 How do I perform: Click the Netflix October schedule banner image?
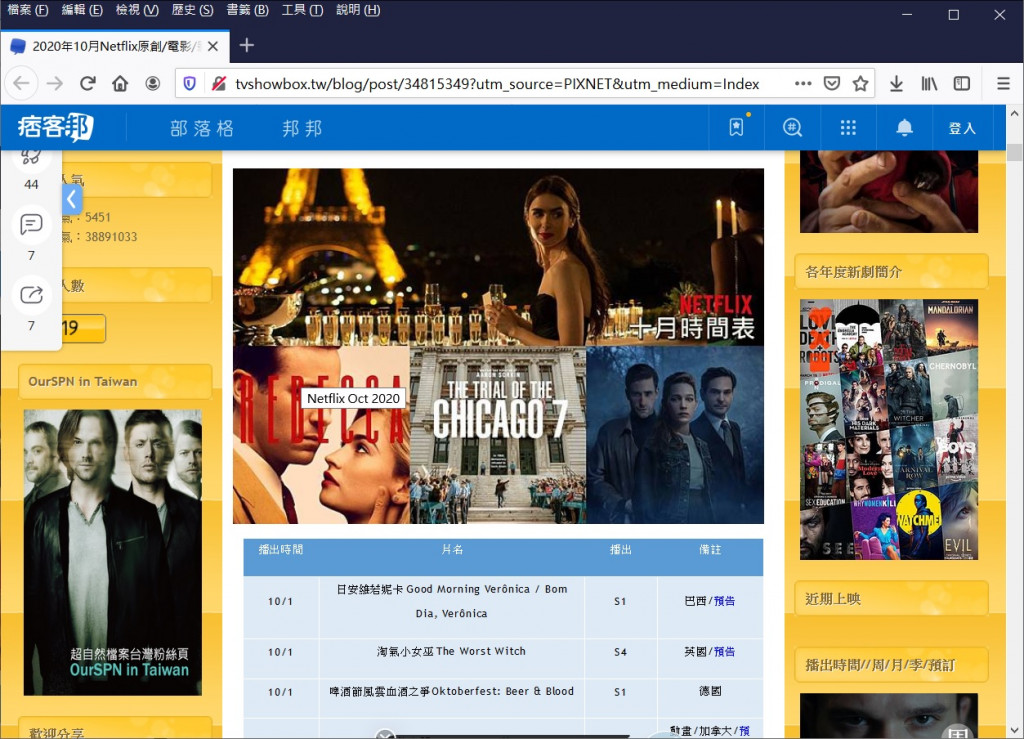pyautogui.click(x=498, y=346)
